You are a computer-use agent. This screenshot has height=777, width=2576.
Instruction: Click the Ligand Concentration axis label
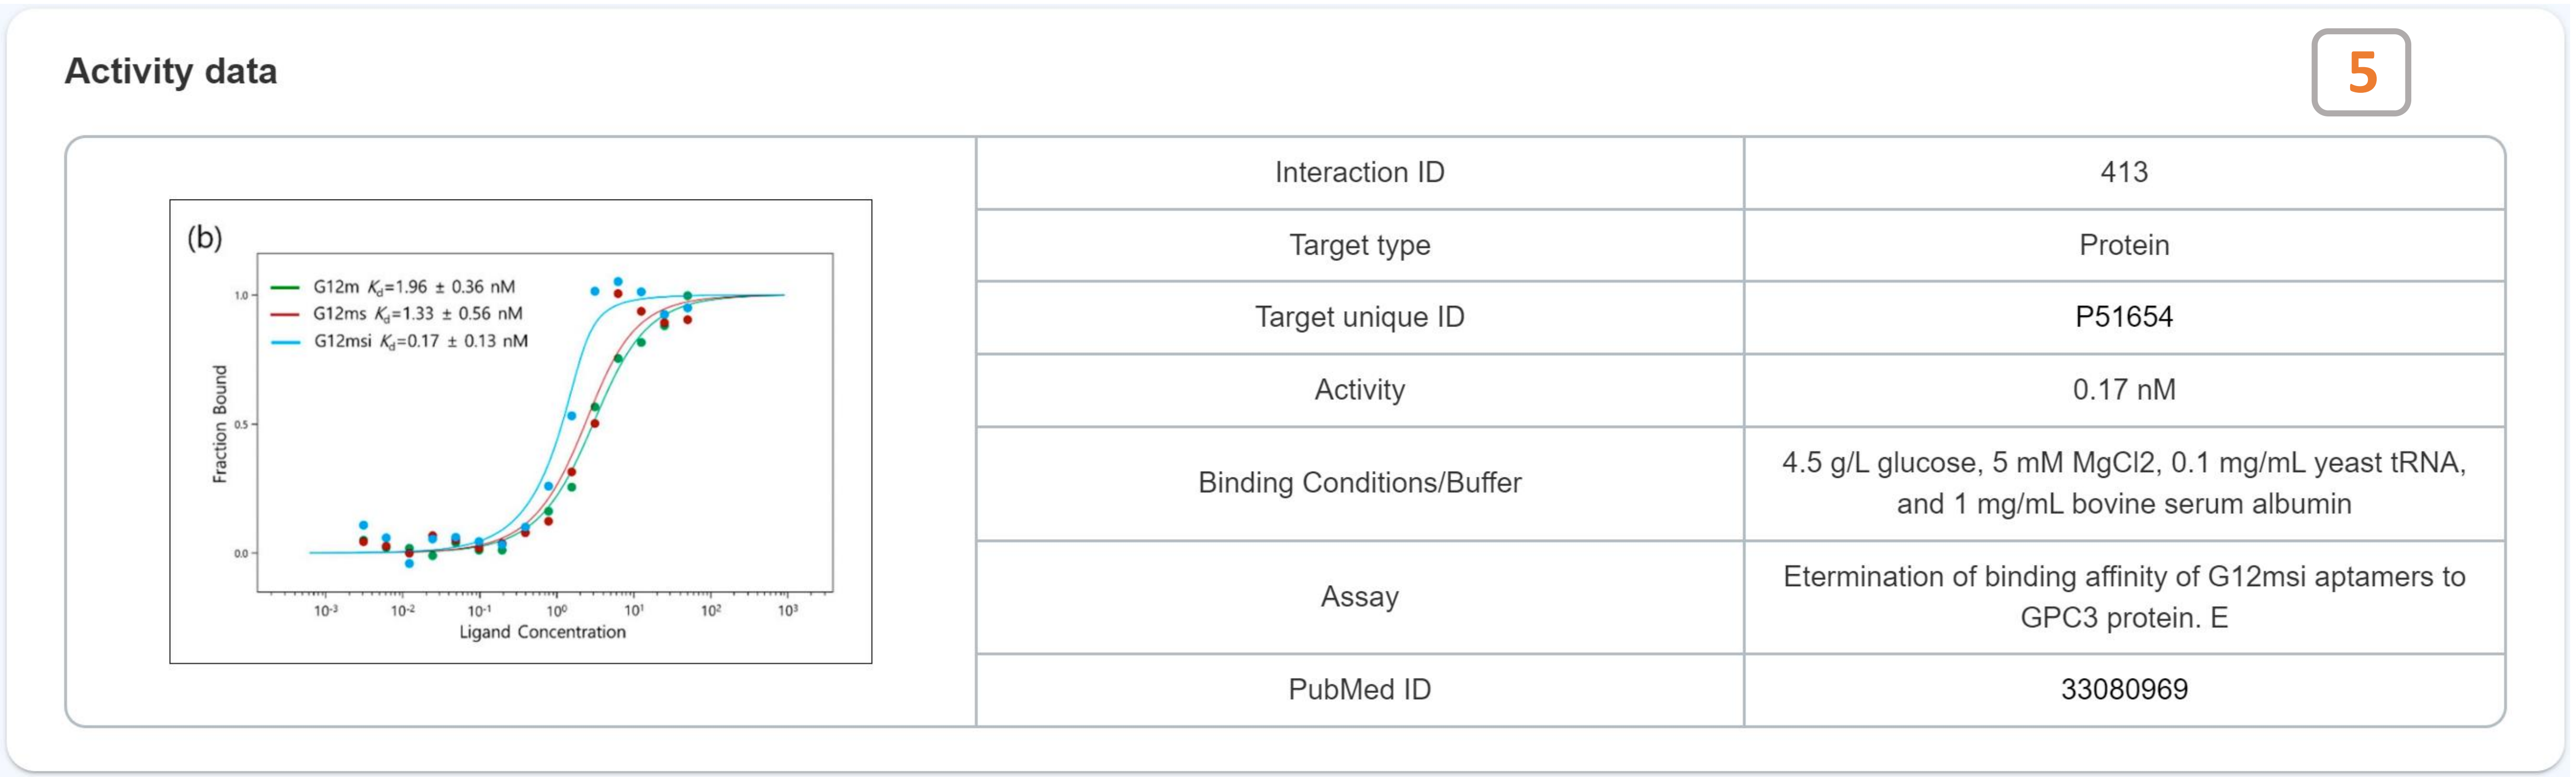542,632
